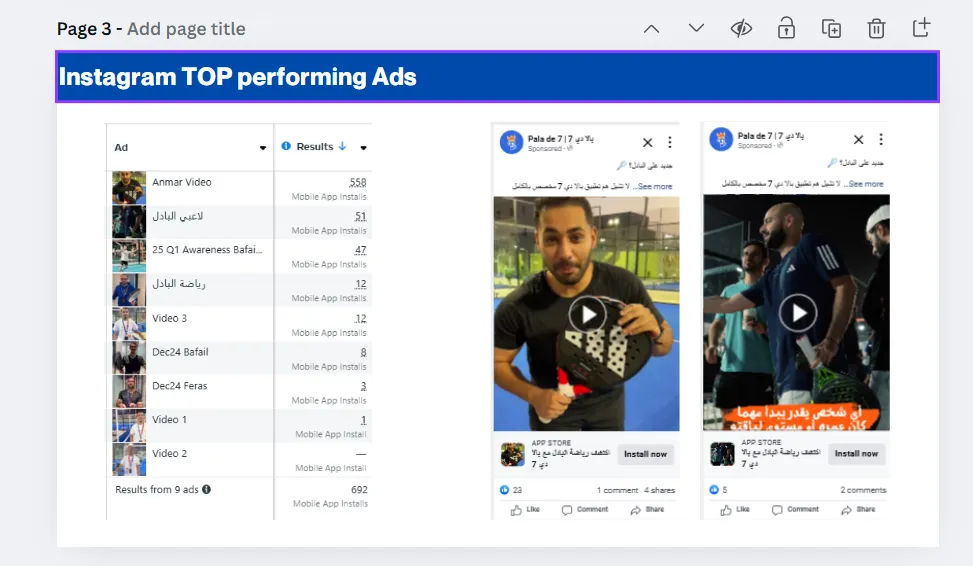Select the 'Anmar Video' ad name

(x=182, y=182)
